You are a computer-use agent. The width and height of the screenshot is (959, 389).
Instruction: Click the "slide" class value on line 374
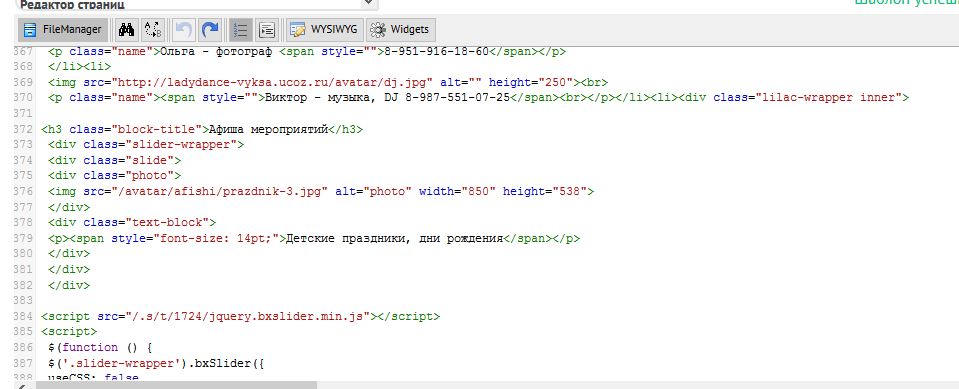[x=149, y=160]
